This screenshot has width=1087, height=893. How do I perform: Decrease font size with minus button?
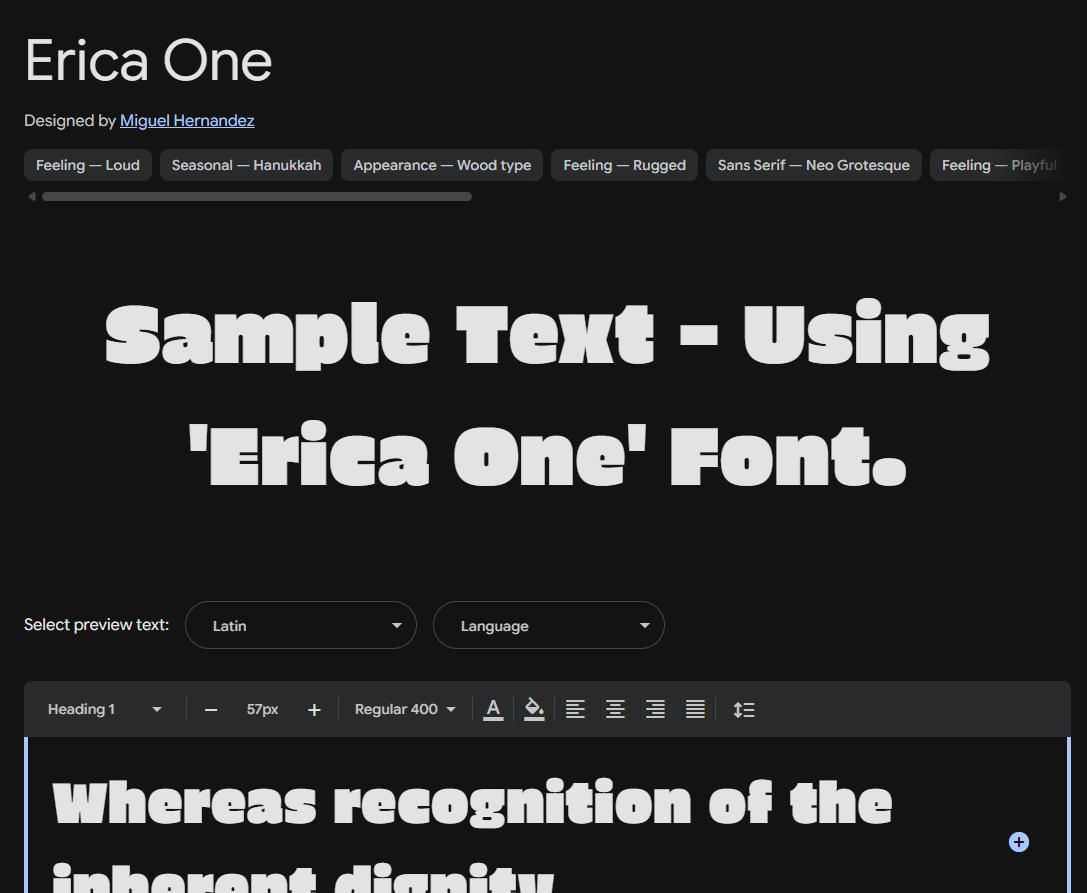(211, 710)
